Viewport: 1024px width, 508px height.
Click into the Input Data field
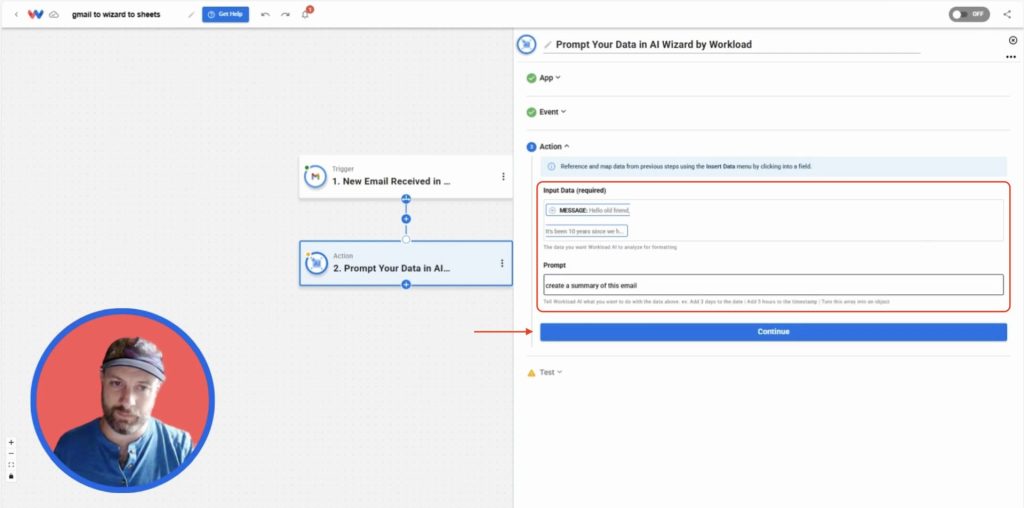[773, 220]
